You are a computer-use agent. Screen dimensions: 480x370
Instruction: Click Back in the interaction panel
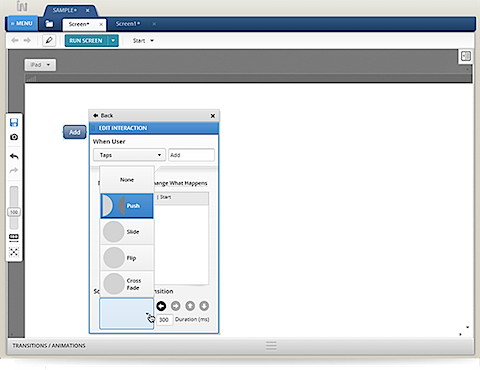point(103,116)
